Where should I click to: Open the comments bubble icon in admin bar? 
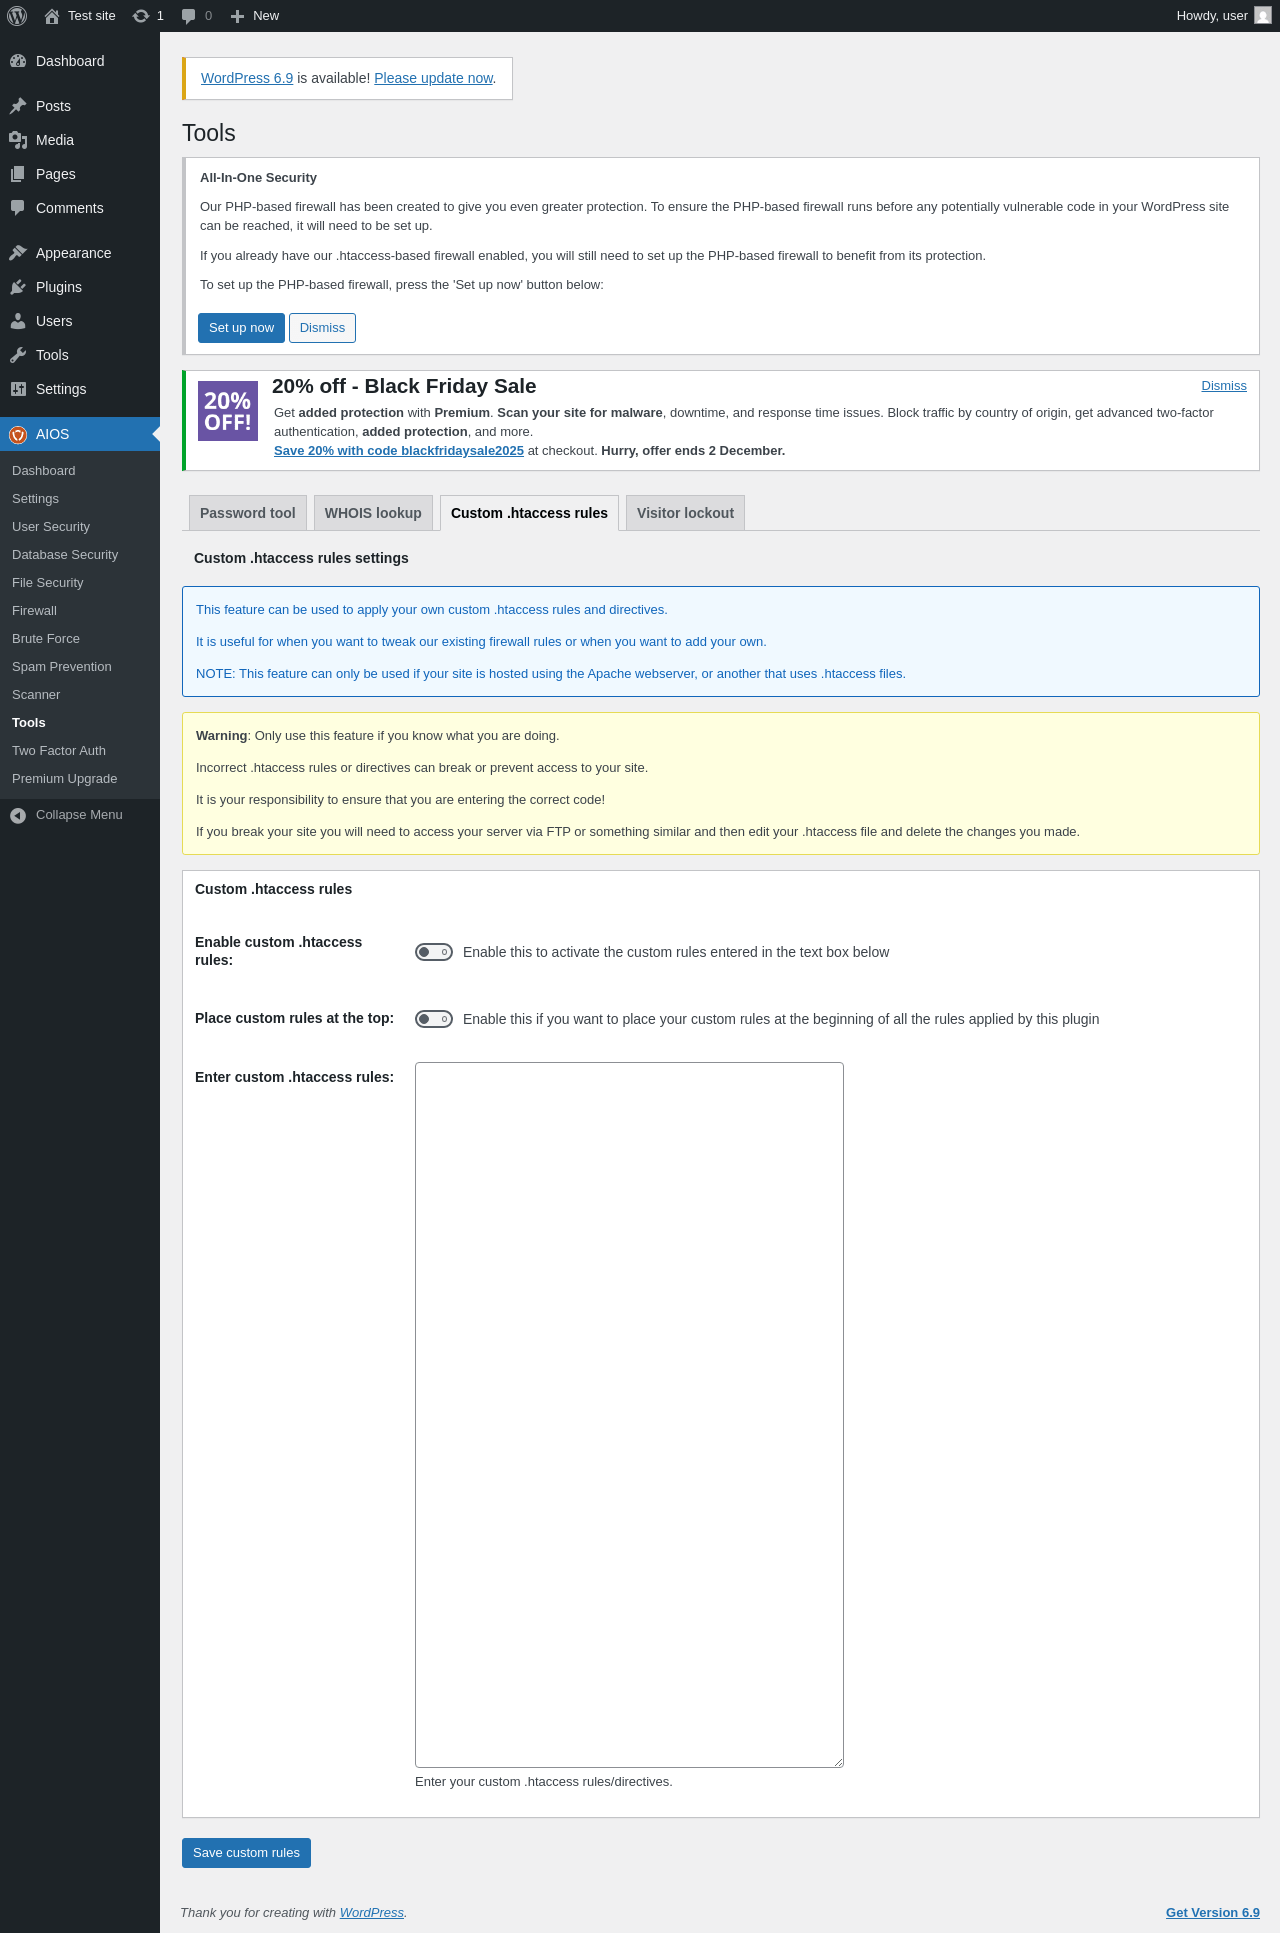click(x=188, y=16)
